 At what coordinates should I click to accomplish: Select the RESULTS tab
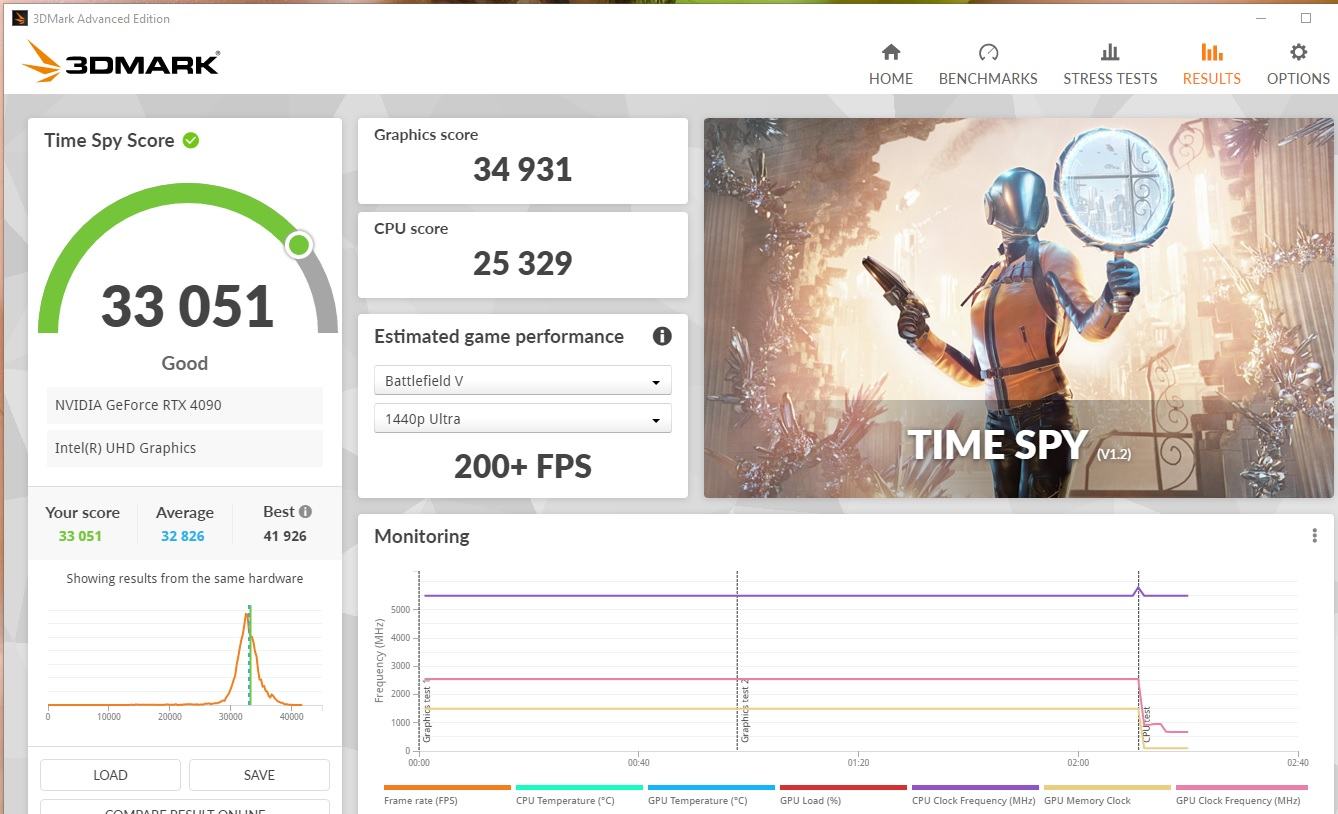[1211, 65]
